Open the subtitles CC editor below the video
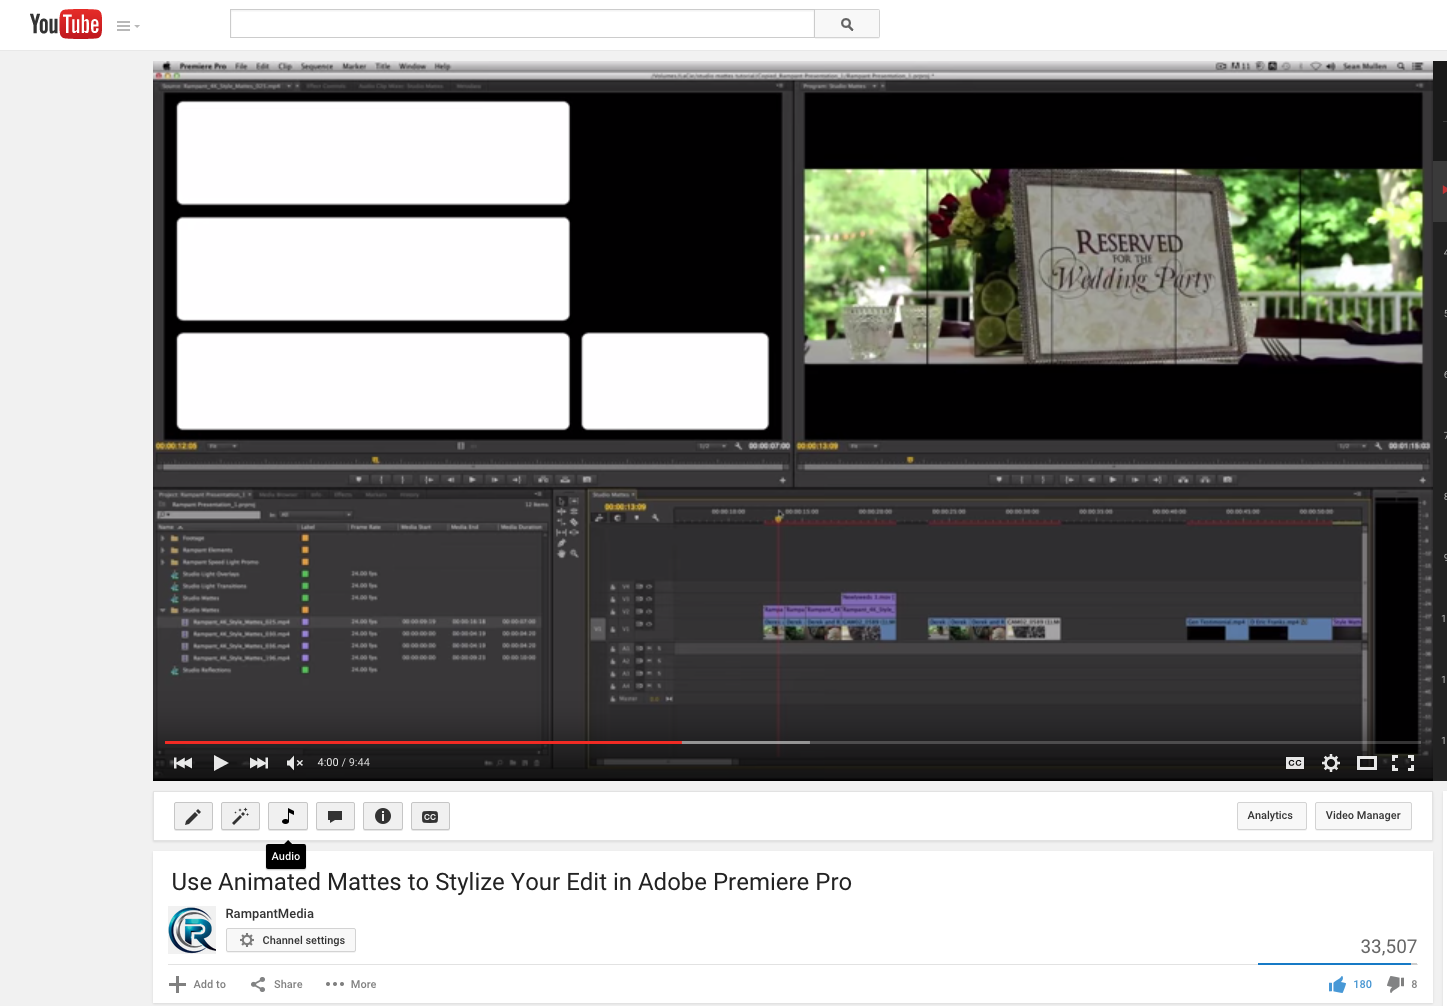The width and height of the screenshot is (1447, 1006). click(430, 816)
